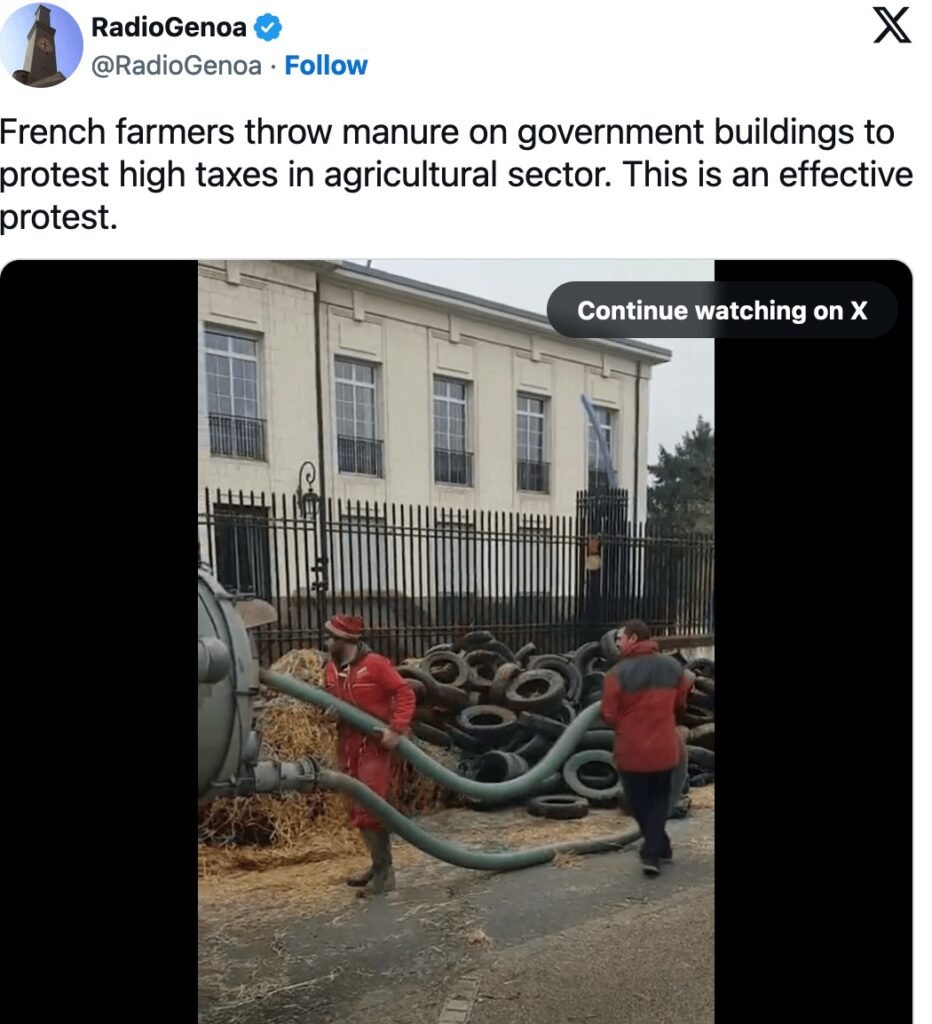The image size is (932, 1024).
Task: Click the dark tree behind the fence
Action: (x=682, y=477)
